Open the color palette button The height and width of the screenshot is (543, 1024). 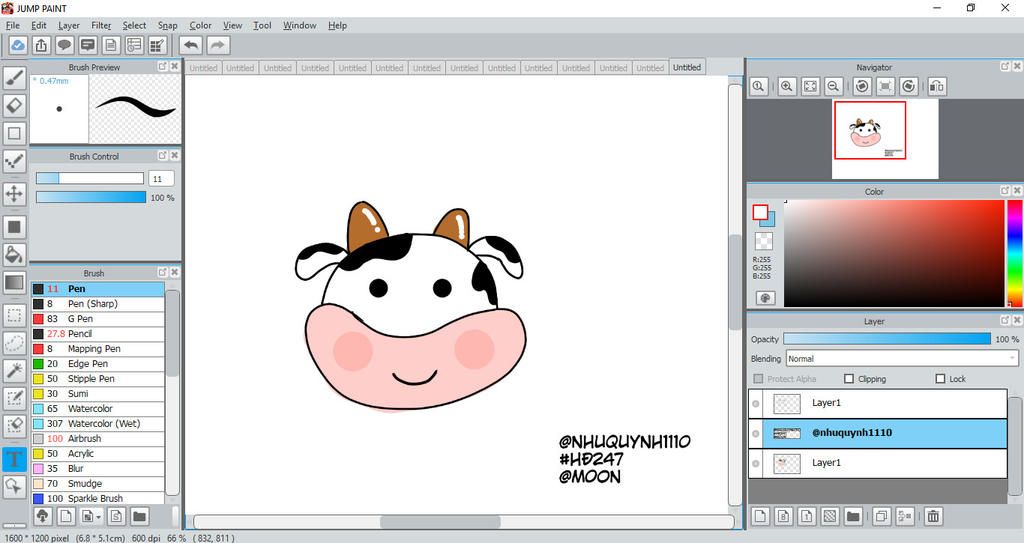[765, 298]
